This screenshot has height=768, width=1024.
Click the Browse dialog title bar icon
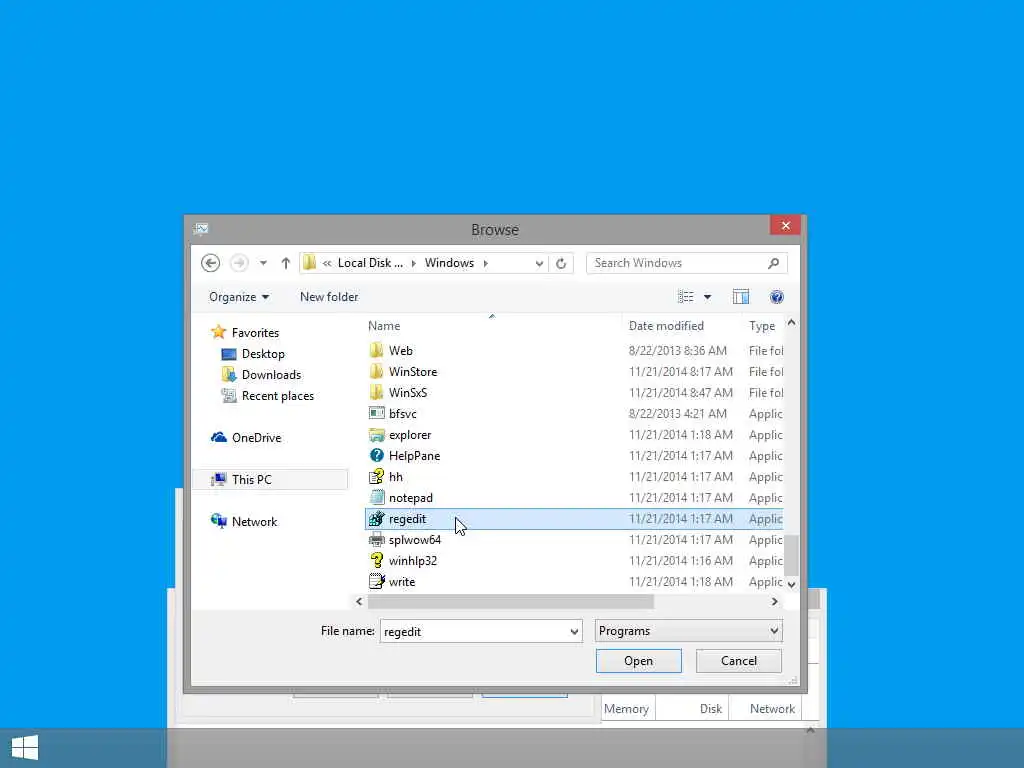click(x=200, y=229)
